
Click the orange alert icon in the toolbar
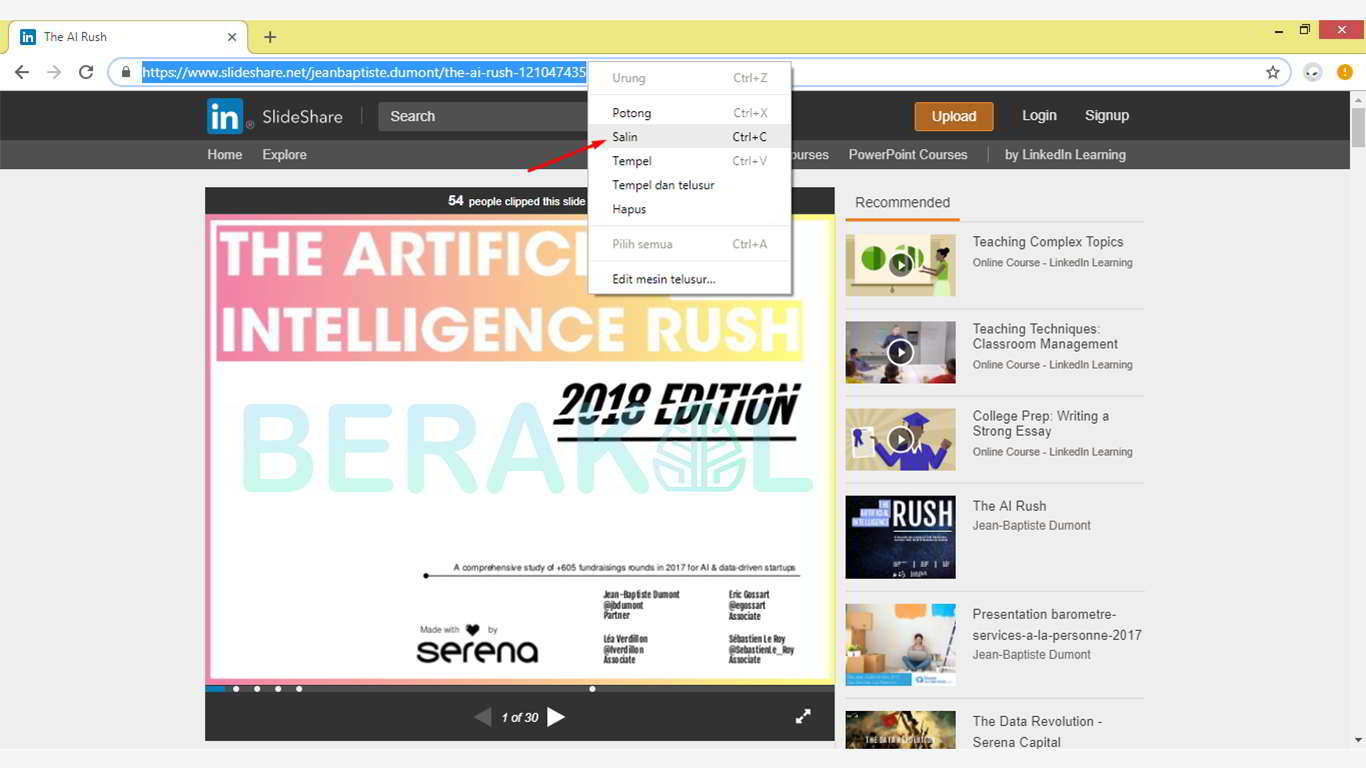point(1345,71)
